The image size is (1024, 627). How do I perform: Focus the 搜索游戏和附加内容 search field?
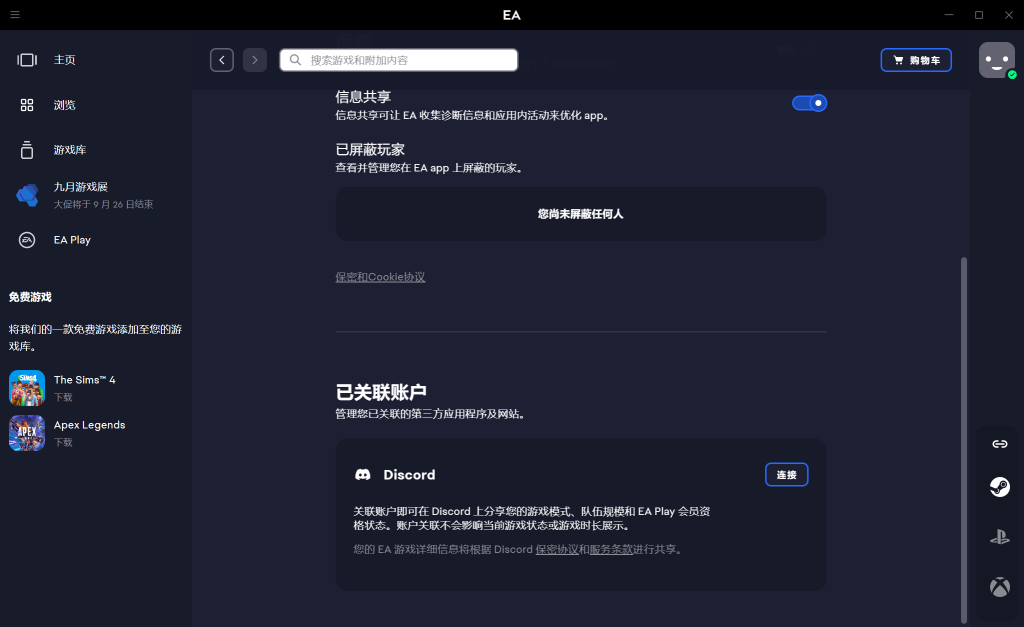[399, 60]
